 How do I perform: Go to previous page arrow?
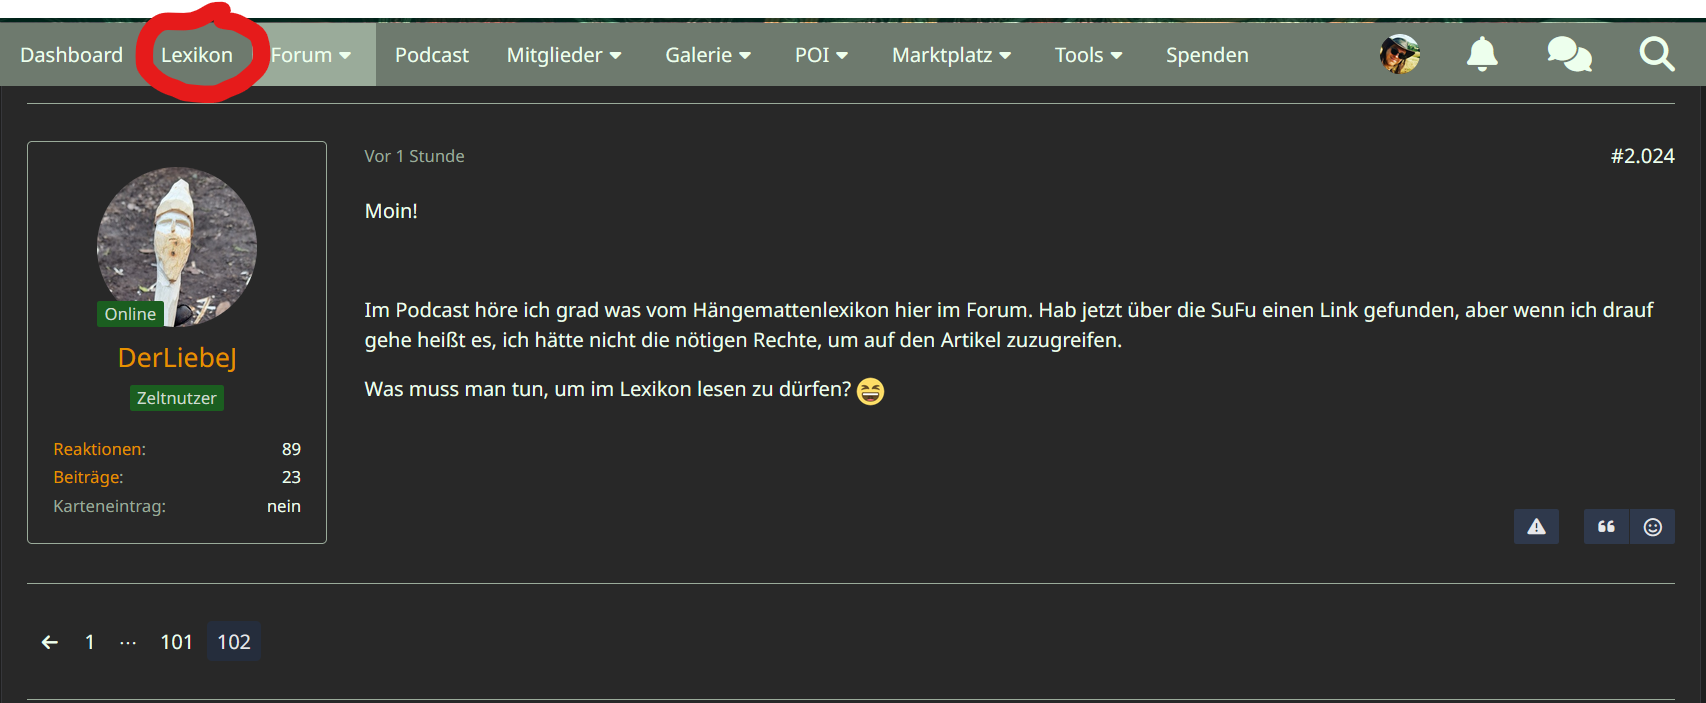(49, 642)
